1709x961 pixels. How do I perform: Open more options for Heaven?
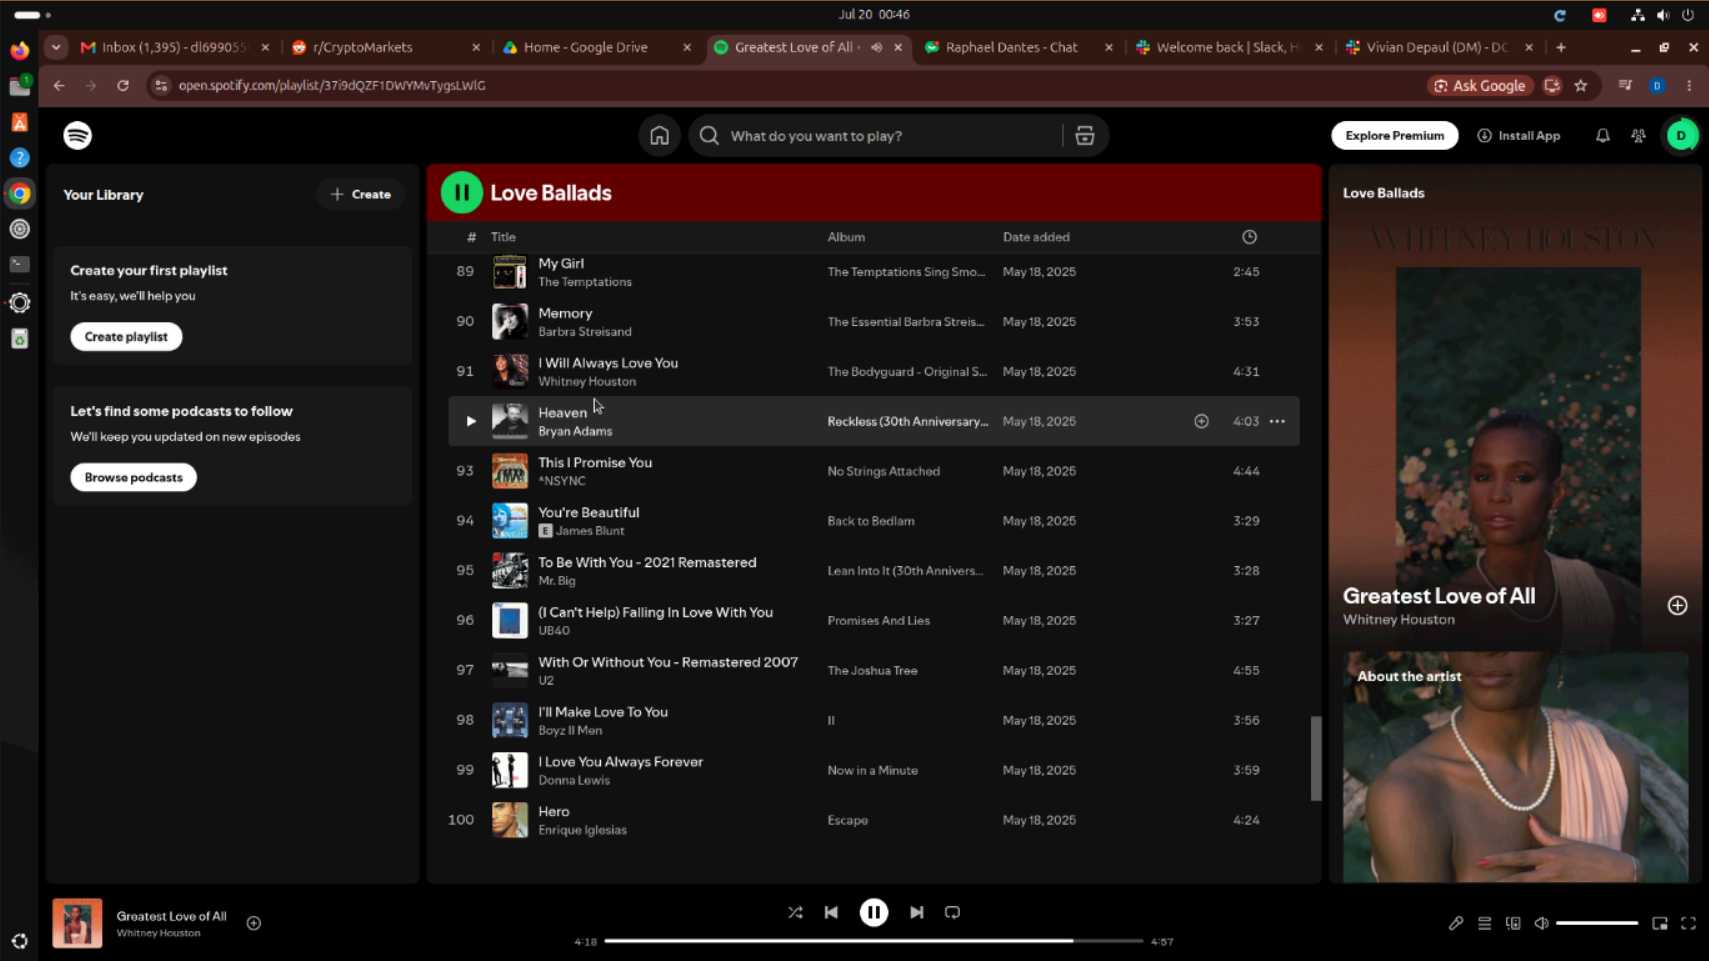coord(1277,421)
